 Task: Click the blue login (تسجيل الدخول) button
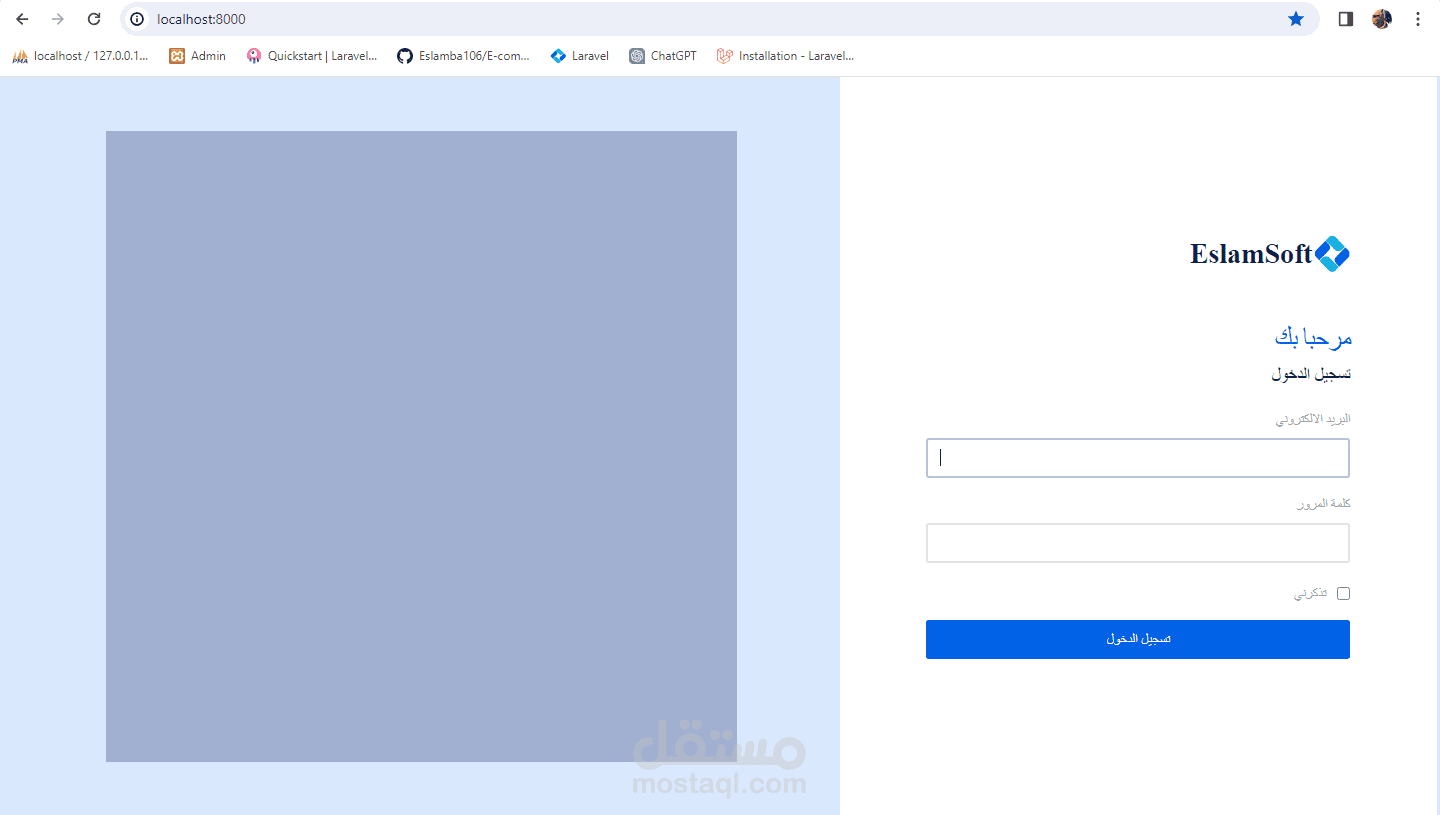coord(1138,639)
